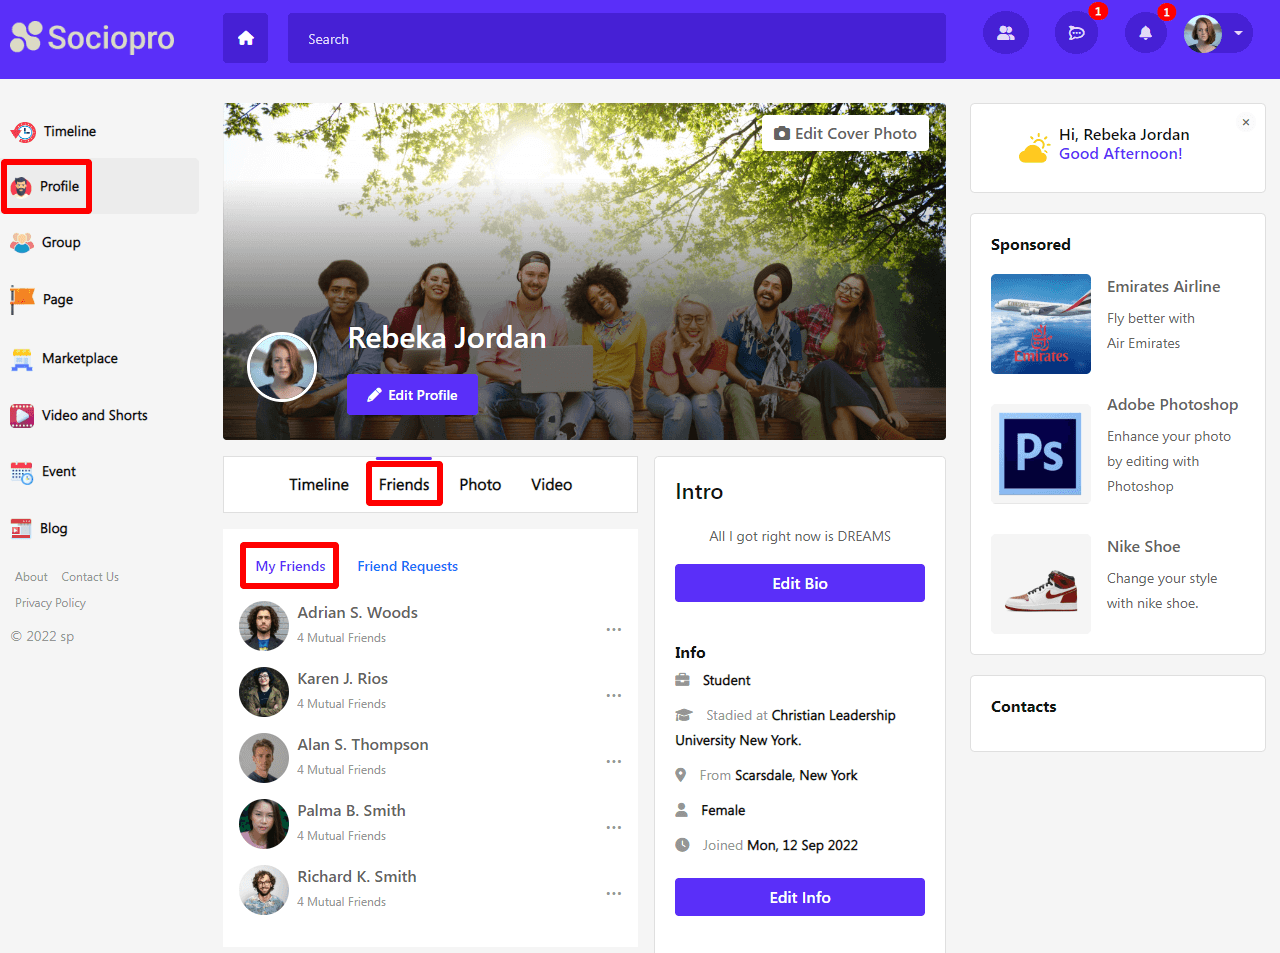Switch to the Photo tab
Screen dimensions: 1280x953
(480, 485)
